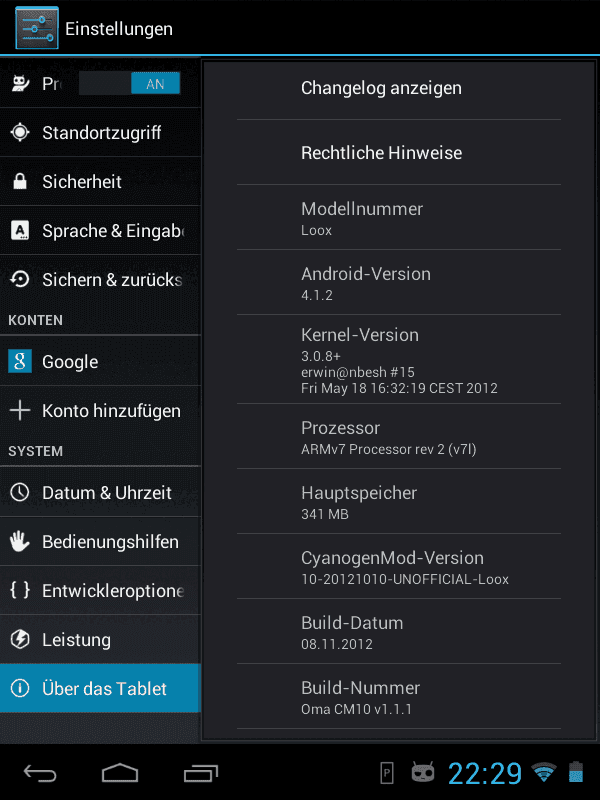Screen dimensions: 600x800
Task: Open the recent apps switcher
Action: (201, 773)
